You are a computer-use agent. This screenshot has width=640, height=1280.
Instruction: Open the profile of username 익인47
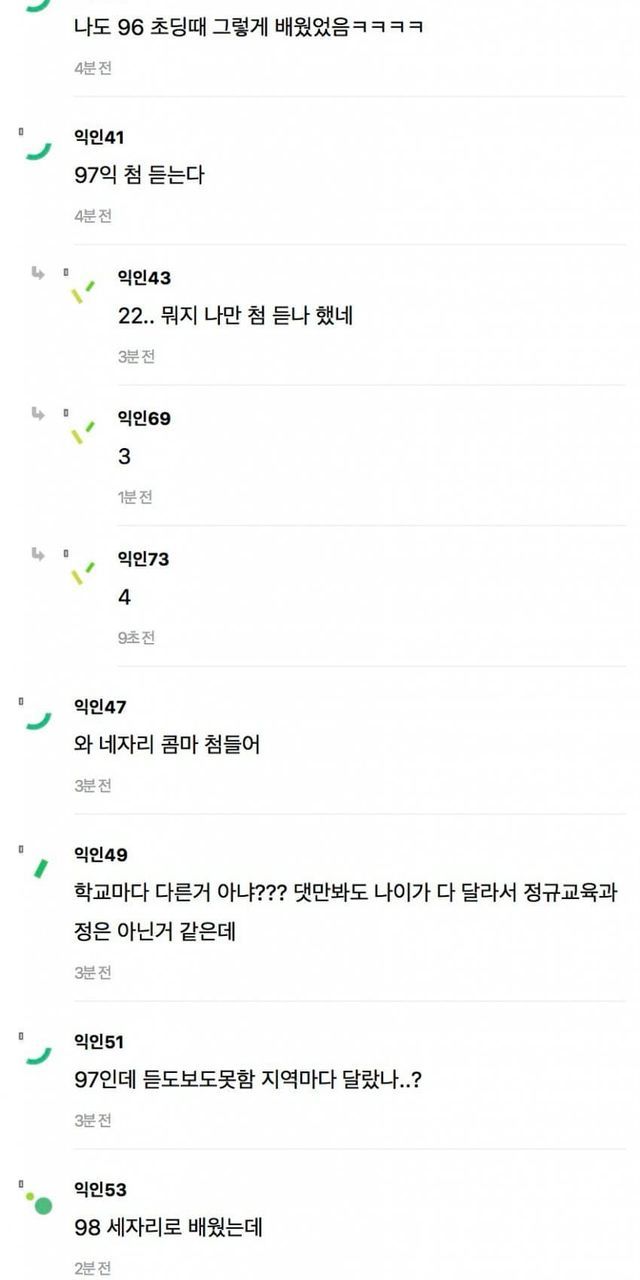(100, 707)
